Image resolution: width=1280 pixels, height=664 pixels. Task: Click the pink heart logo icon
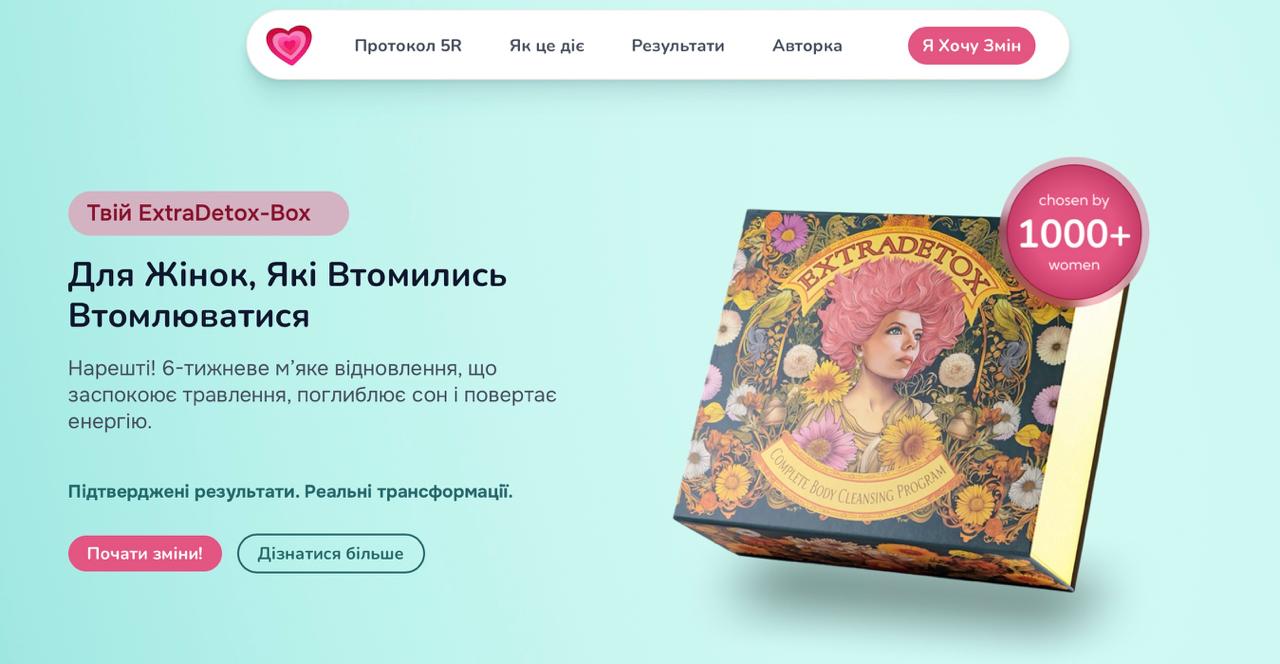click(289, 45)
